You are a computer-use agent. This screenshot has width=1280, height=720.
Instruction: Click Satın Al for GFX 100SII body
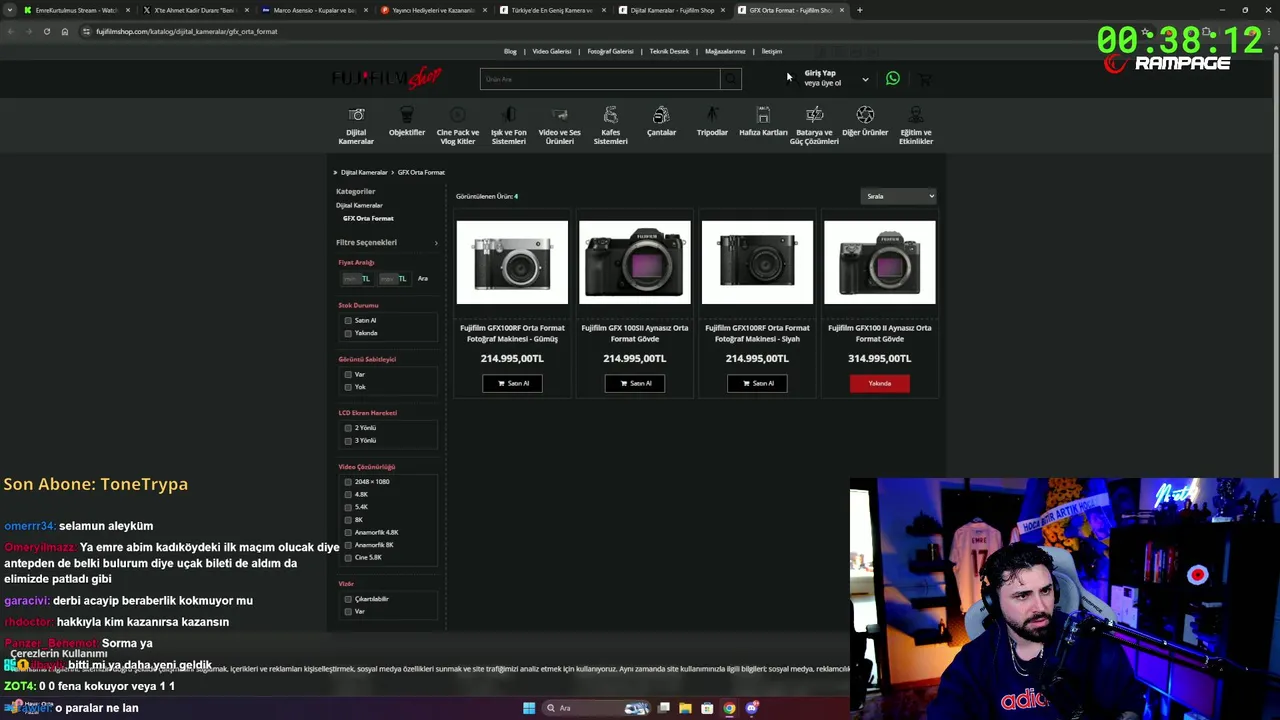tap(635, 383)
